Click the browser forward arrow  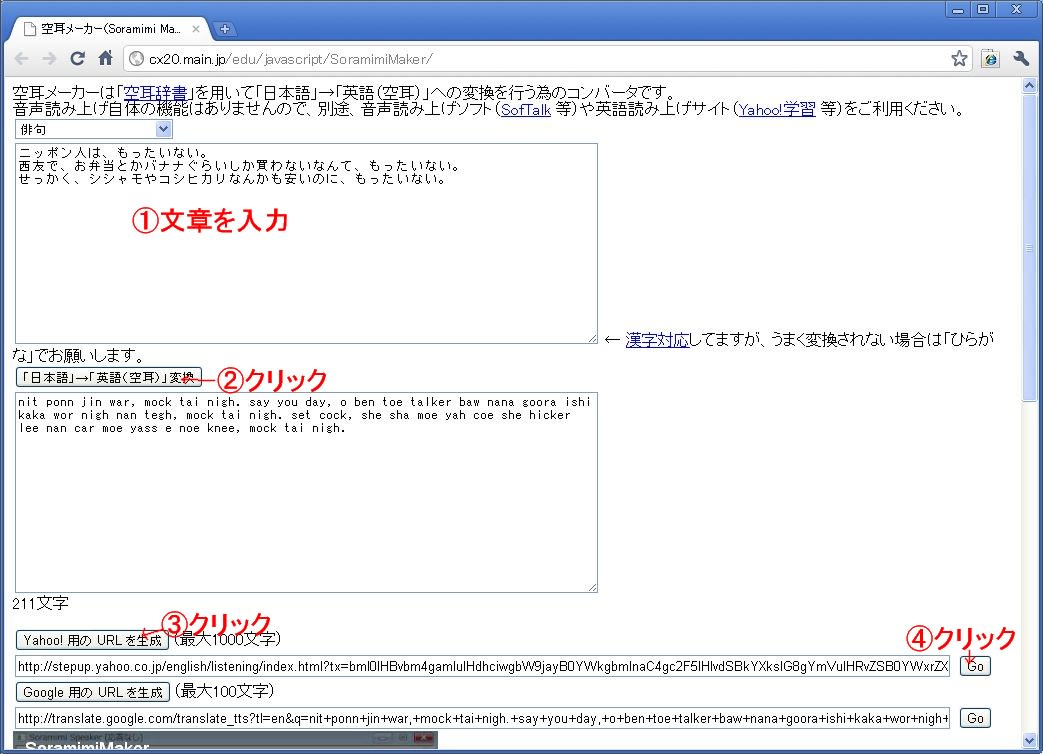[49, 59]
